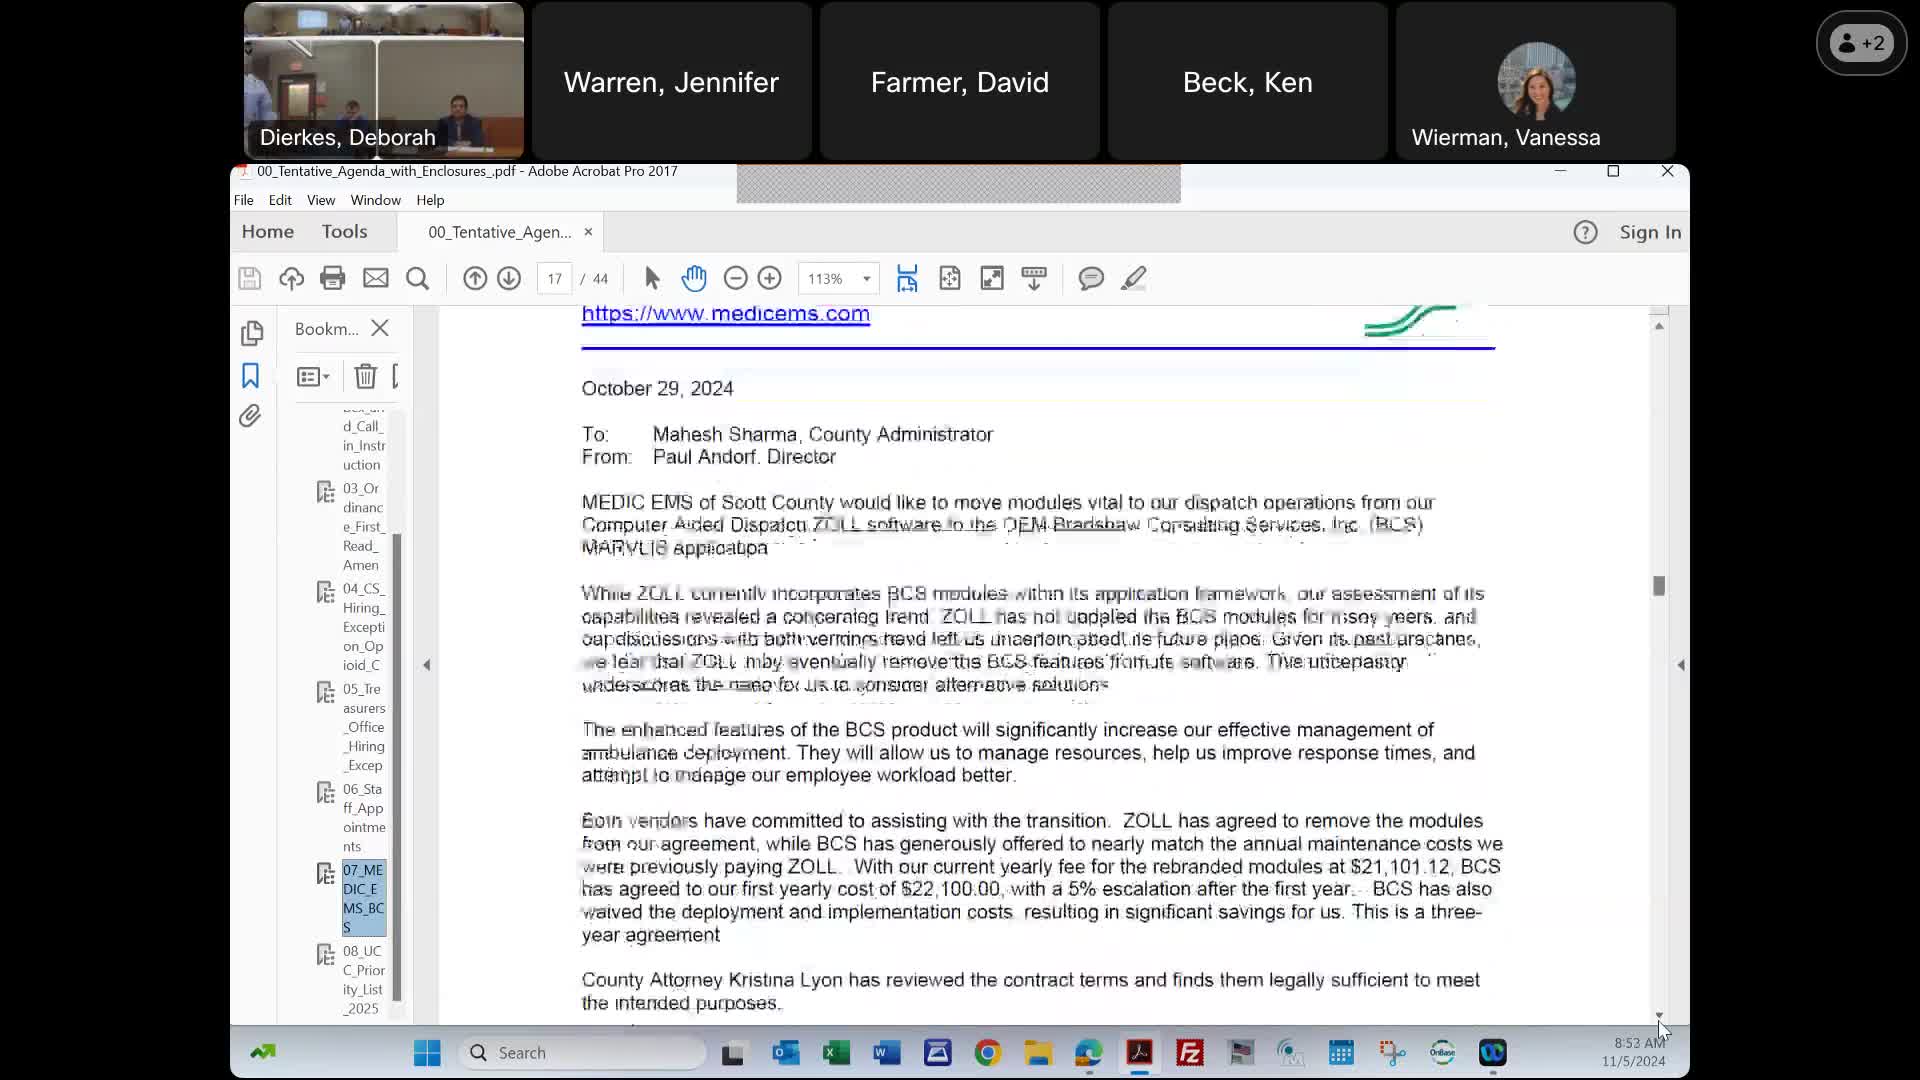This screenshot has width=1920, height=1080.
Task: Click fit one full page icon
Action: click(950, 279)
